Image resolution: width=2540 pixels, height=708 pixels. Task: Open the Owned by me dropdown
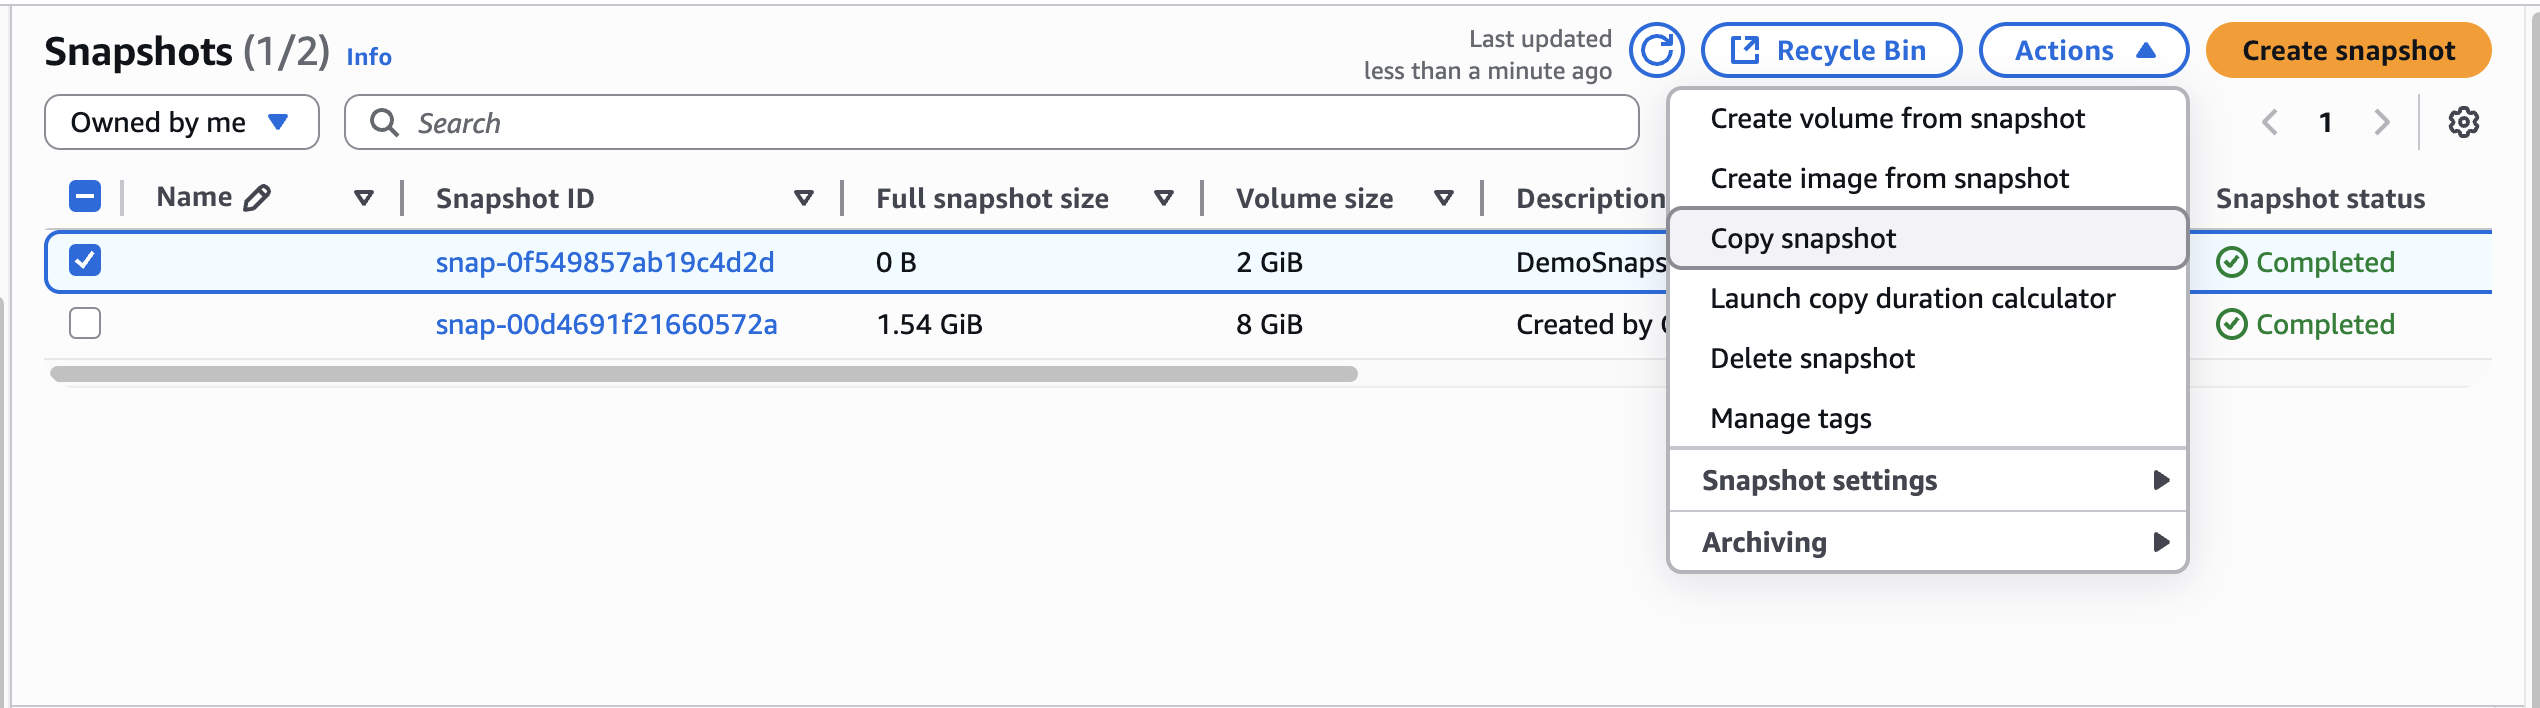(181, 122)
